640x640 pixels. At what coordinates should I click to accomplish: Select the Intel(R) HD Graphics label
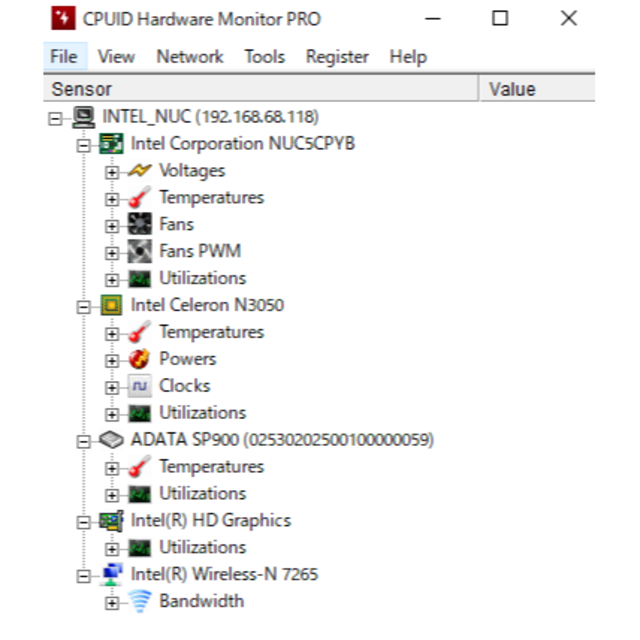coord(211,521)
